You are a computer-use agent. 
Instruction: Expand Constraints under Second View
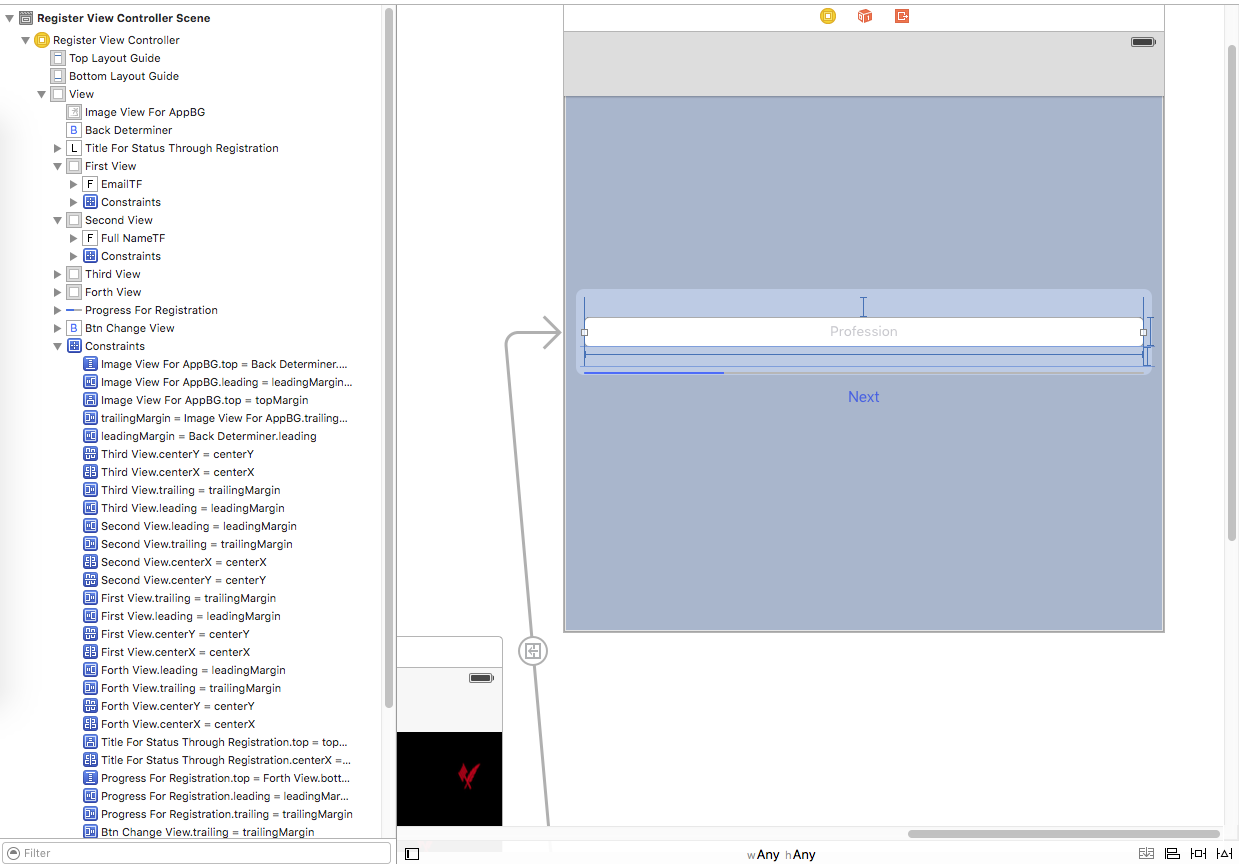(x=73, y=256)
